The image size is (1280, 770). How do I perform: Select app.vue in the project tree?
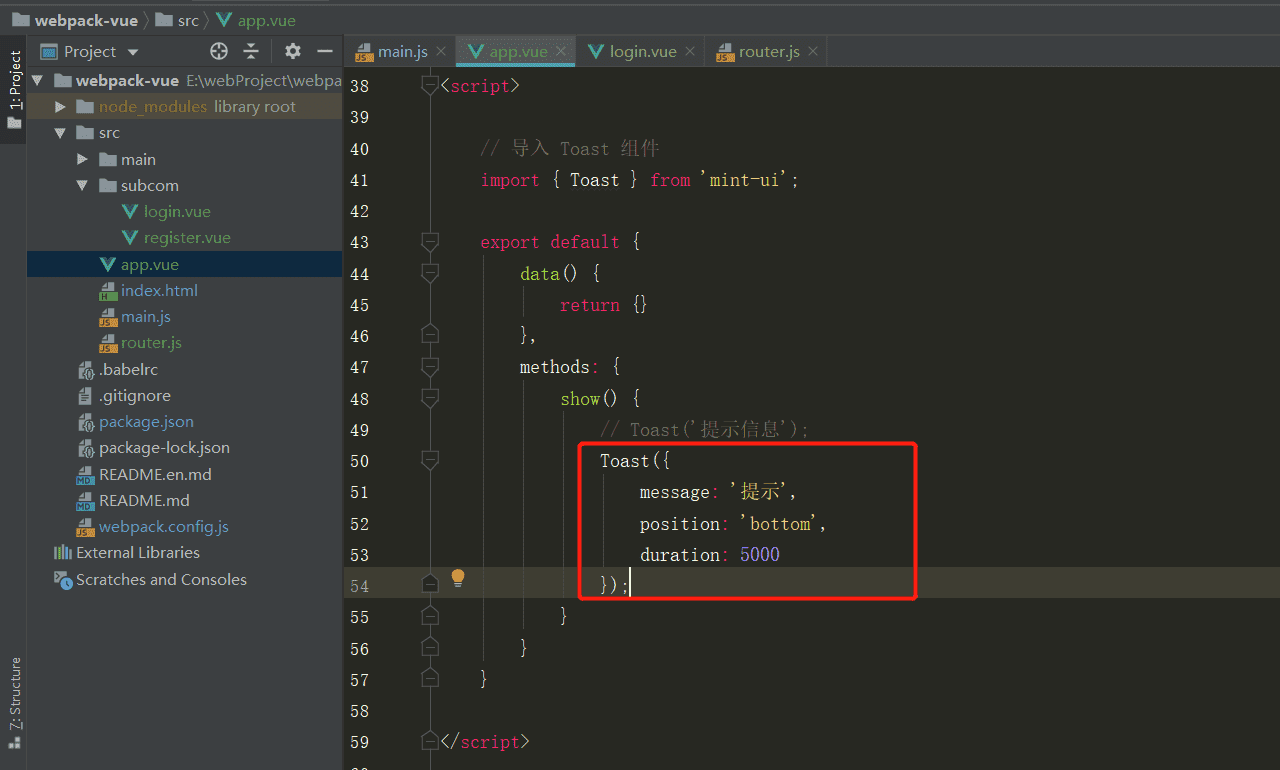pyautogui.click(x=150, y=265)
